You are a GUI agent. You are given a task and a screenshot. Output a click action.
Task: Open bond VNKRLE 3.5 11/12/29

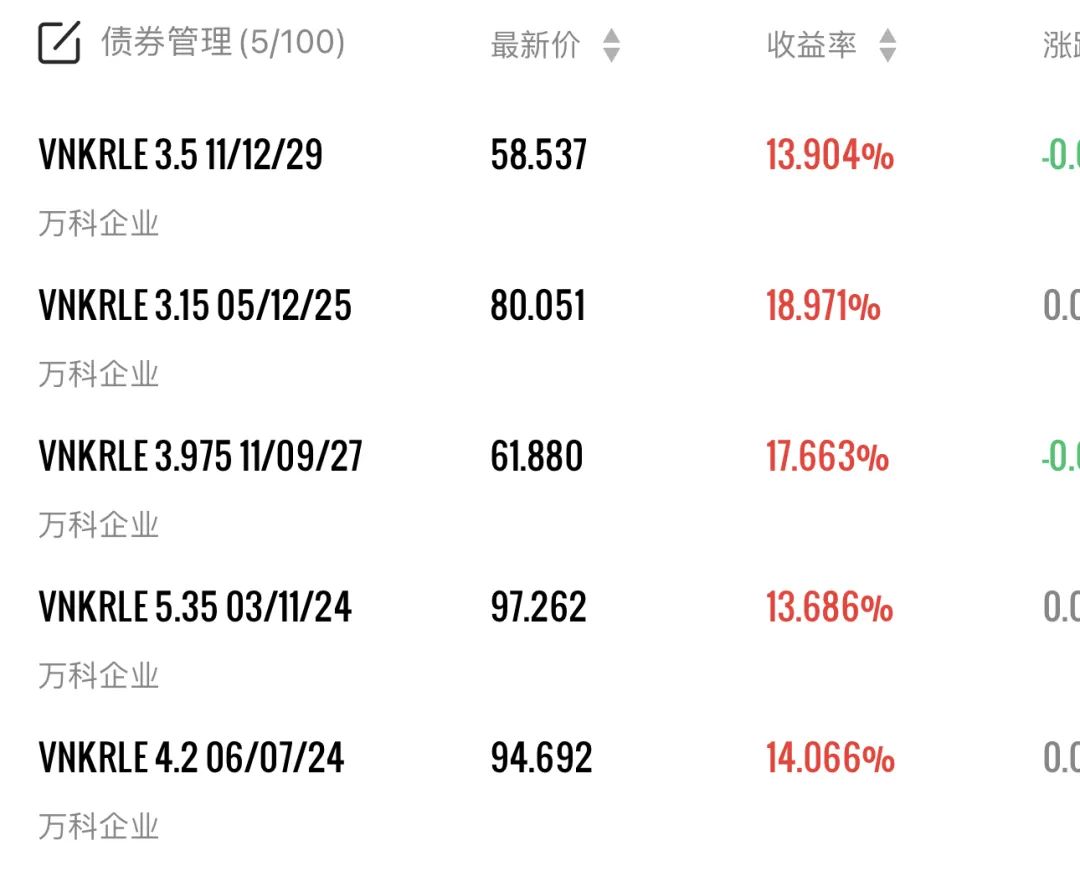click(x=181, y=156)
